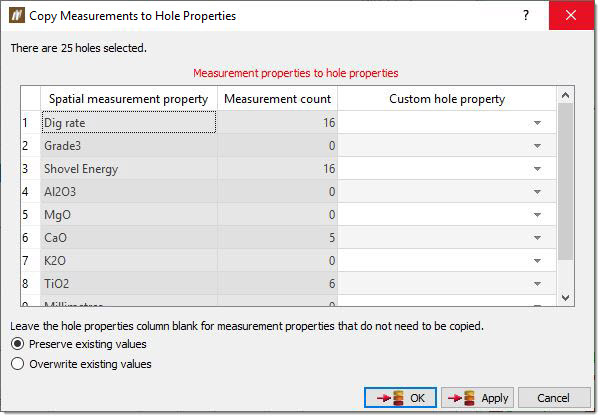Close the Copy Measurements dialog
The image size is (601, 418).
coord(571,15)
